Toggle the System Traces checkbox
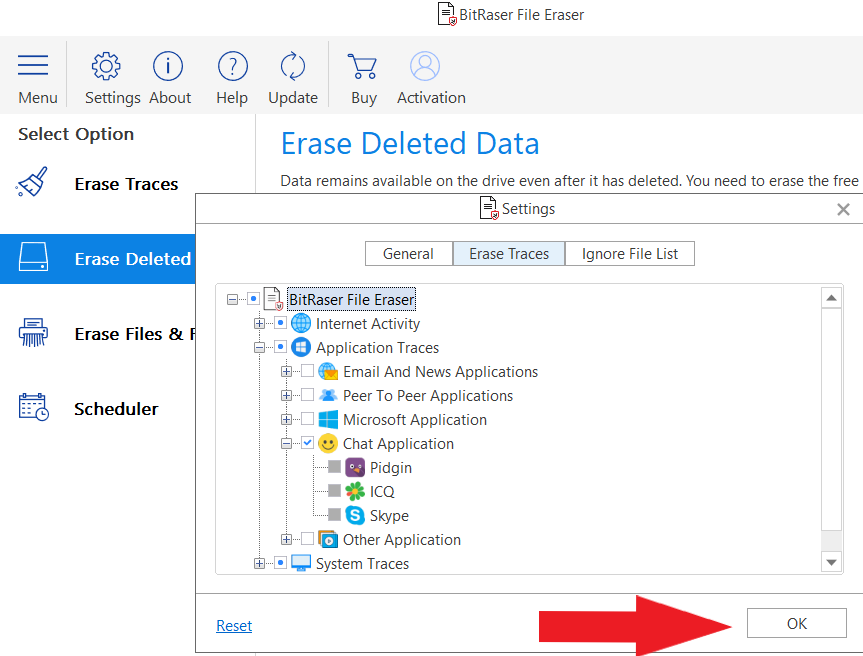863x656 pixels. 280,562
